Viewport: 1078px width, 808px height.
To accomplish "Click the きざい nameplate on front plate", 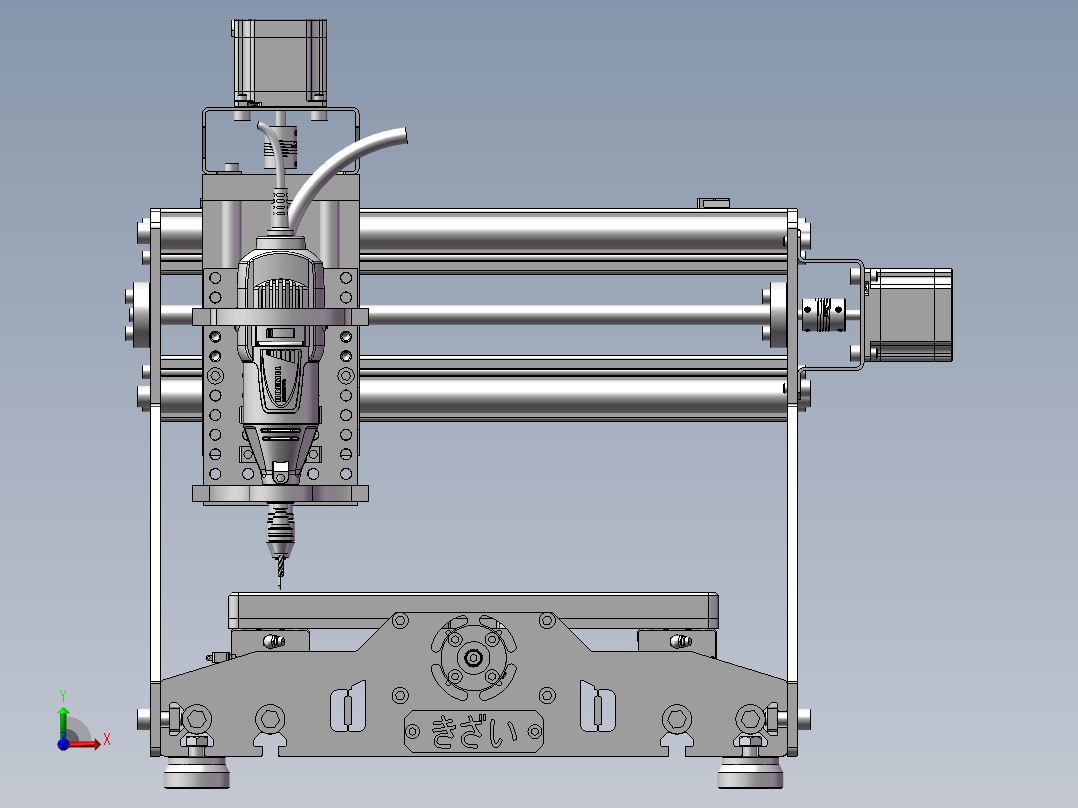I will coord(474,732).
